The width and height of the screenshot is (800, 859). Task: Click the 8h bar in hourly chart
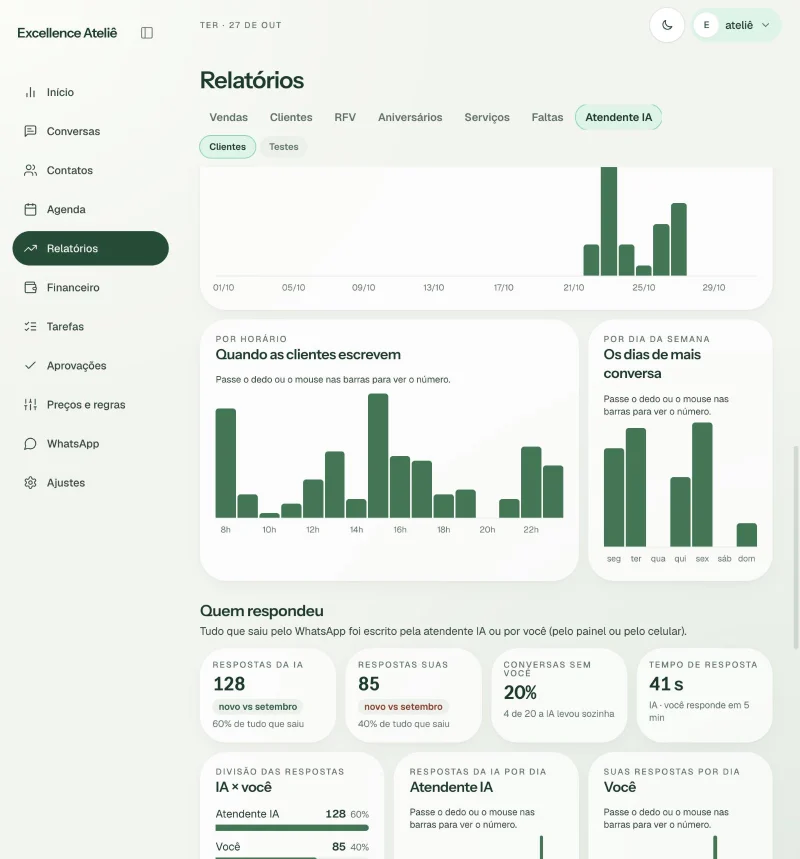pyautogui.click(x=226, y=463)
